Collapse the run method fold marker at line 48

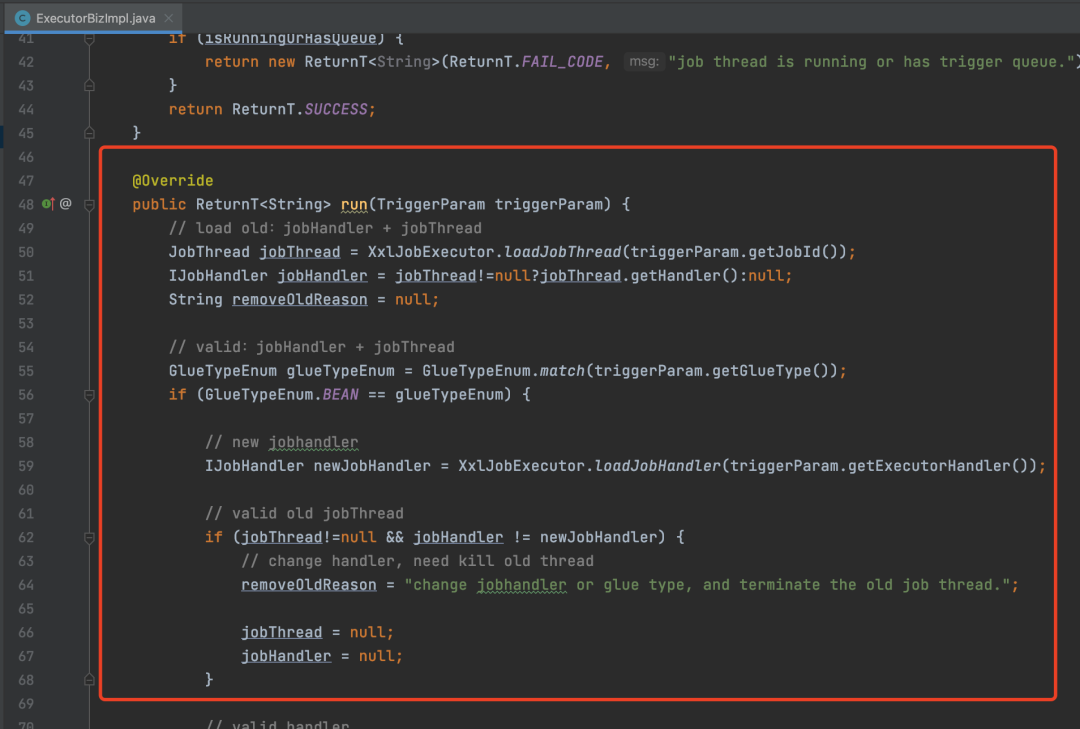tap(89, 205)
